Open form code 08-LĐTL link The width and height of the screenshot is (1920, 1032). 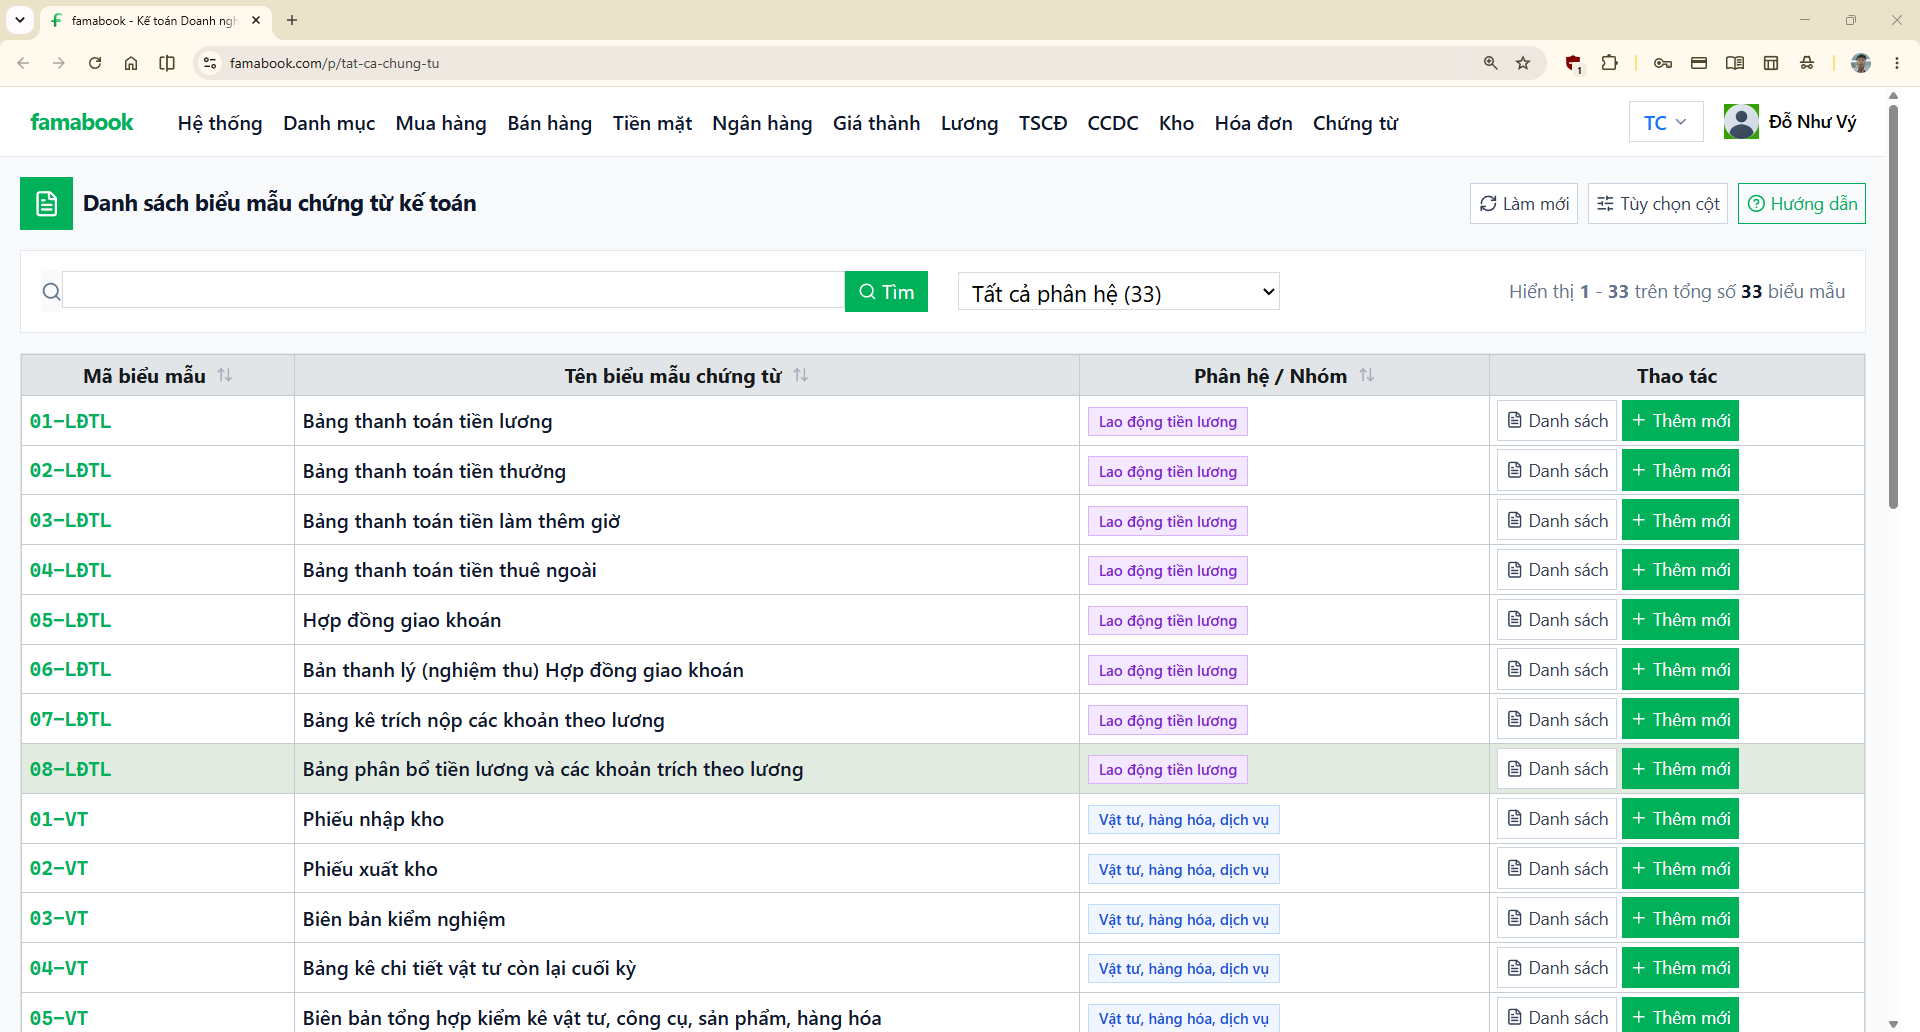(x=70, y=769)
